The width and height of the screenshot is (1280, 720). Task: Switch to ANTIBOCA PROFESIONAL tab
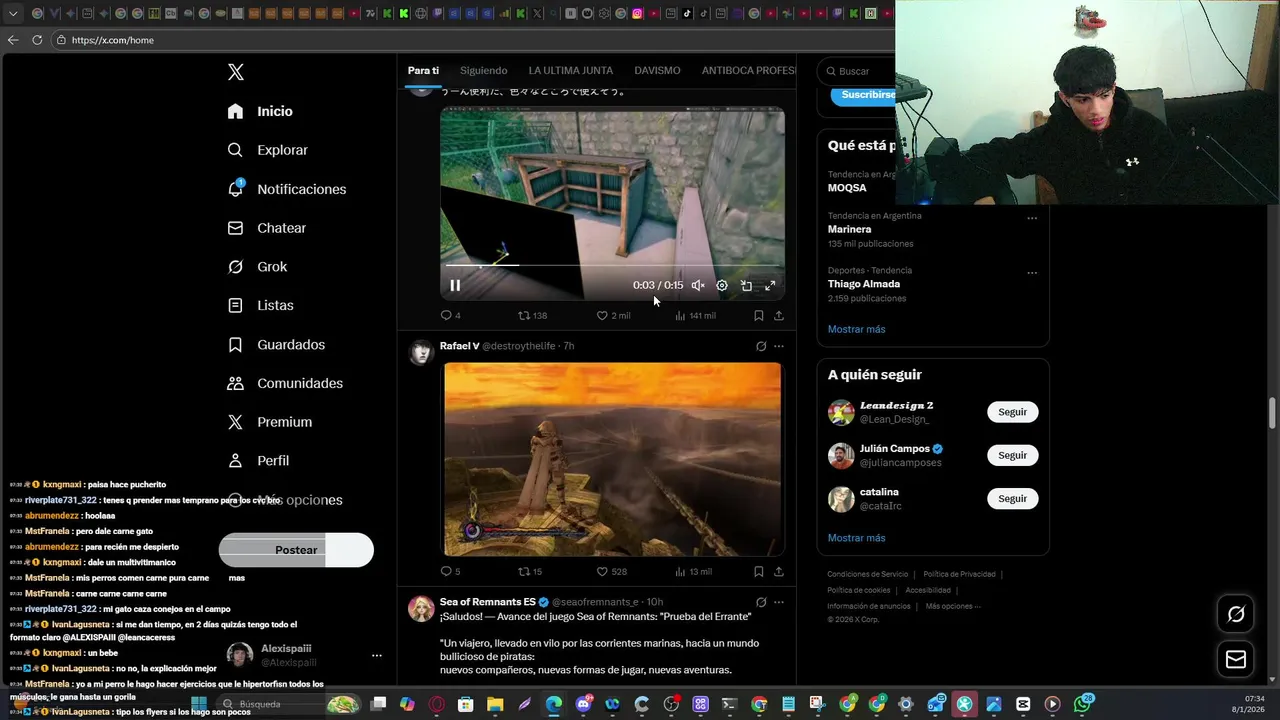point(749,71)
